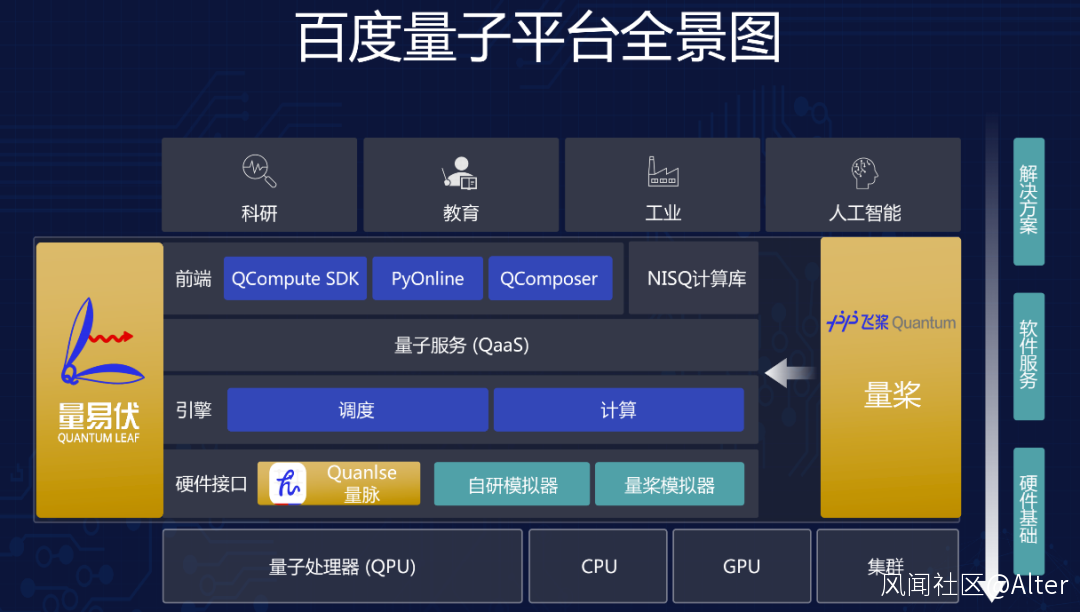
Task: Click the 人工智能 brain head icon
Action: (864, 173)
